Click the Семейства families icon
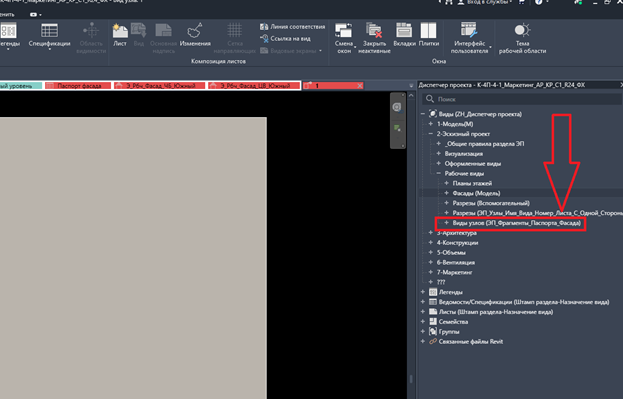This screenshot has width=623, height=399. coord(433,321)
